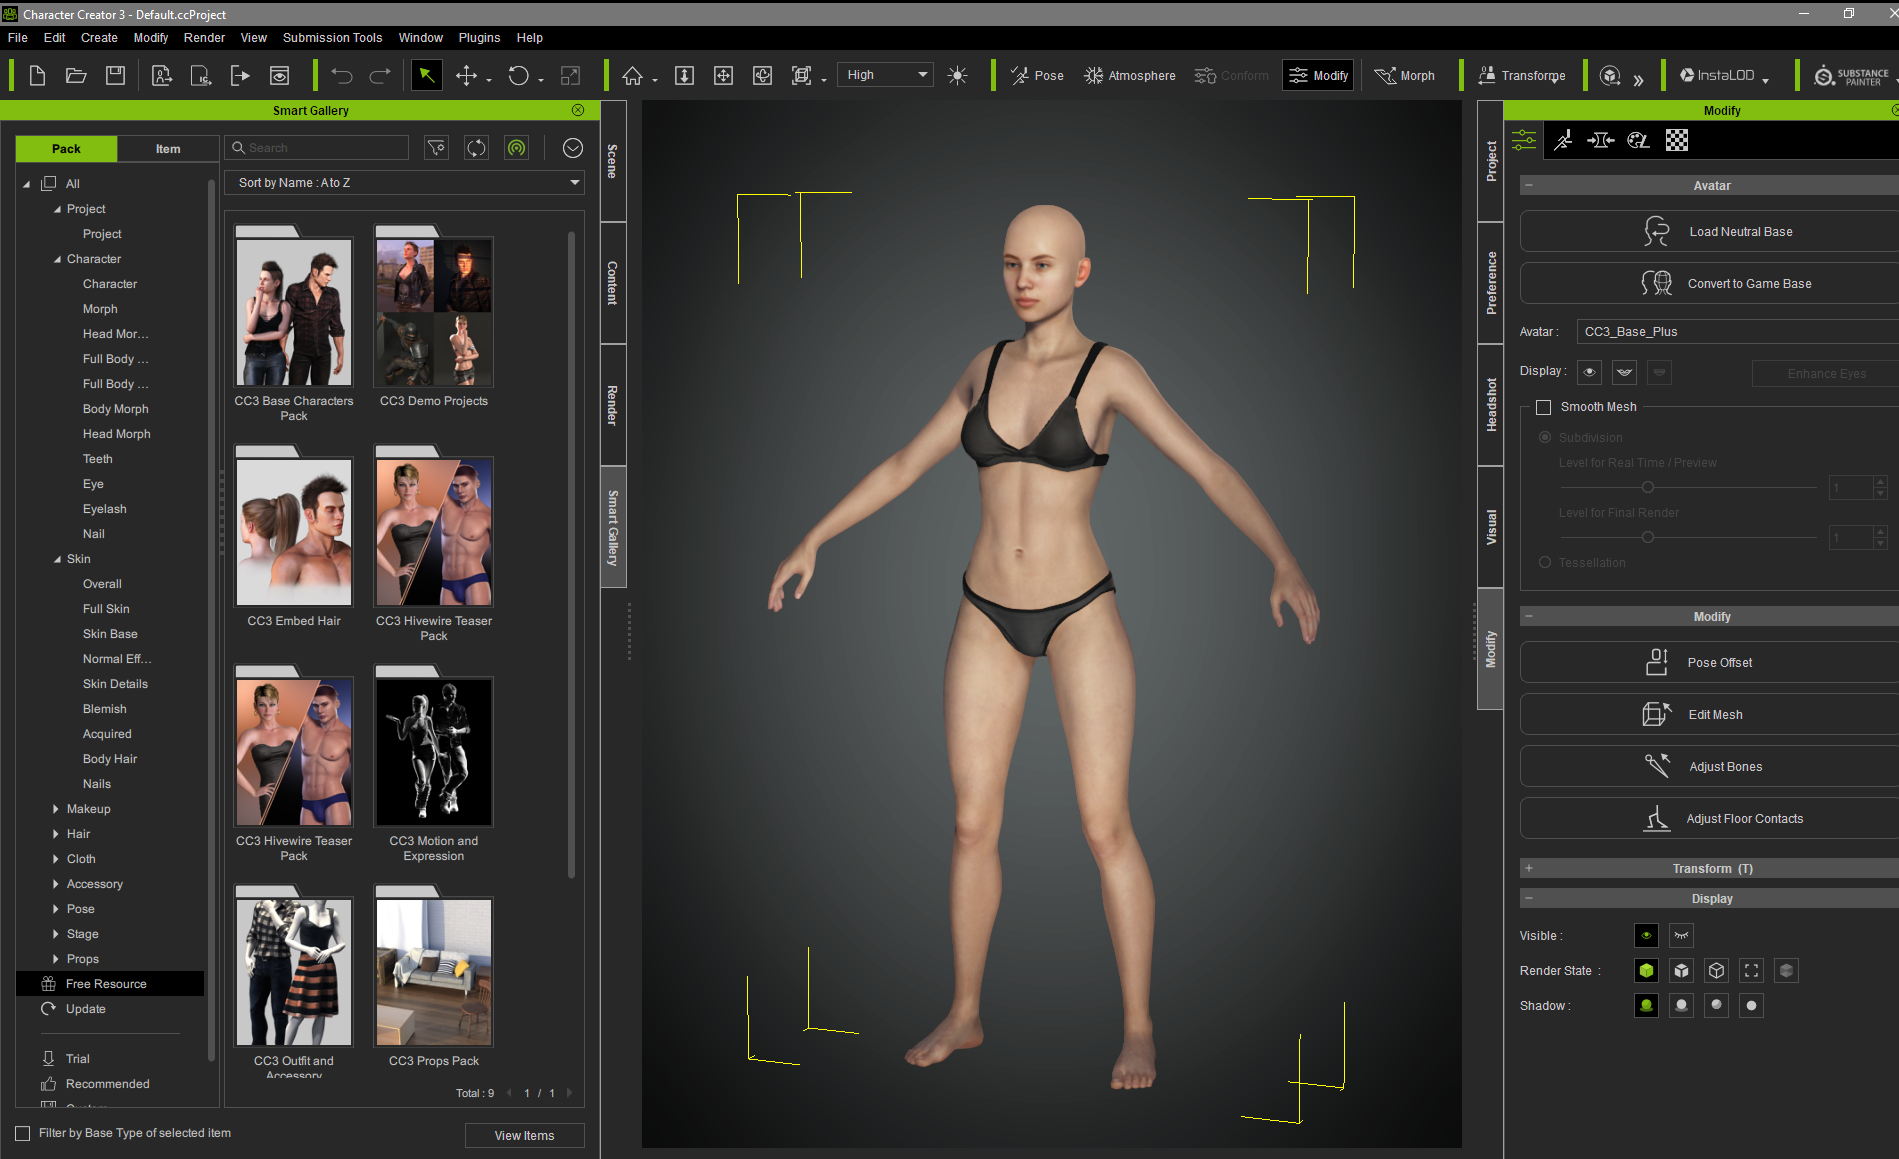This screenshot has width=1899, height=1159.
Task: Enable the Smooth Mesh checkbox
Action: pos(1543,407)
